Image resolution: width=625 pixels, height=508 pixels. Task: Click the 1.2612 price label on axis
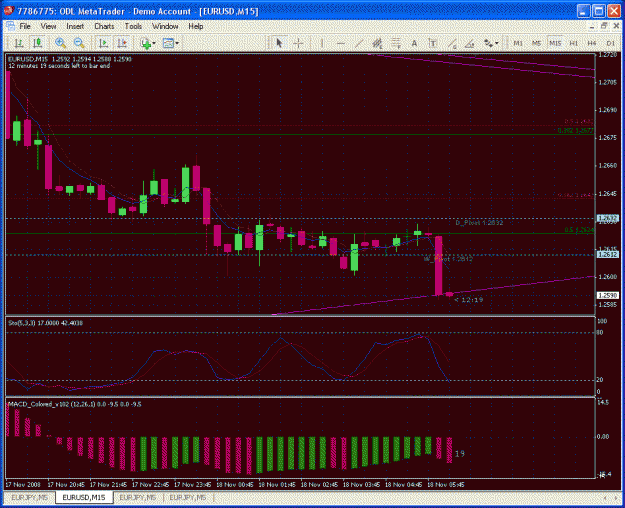pyautogui.click(x=607, y=254)
